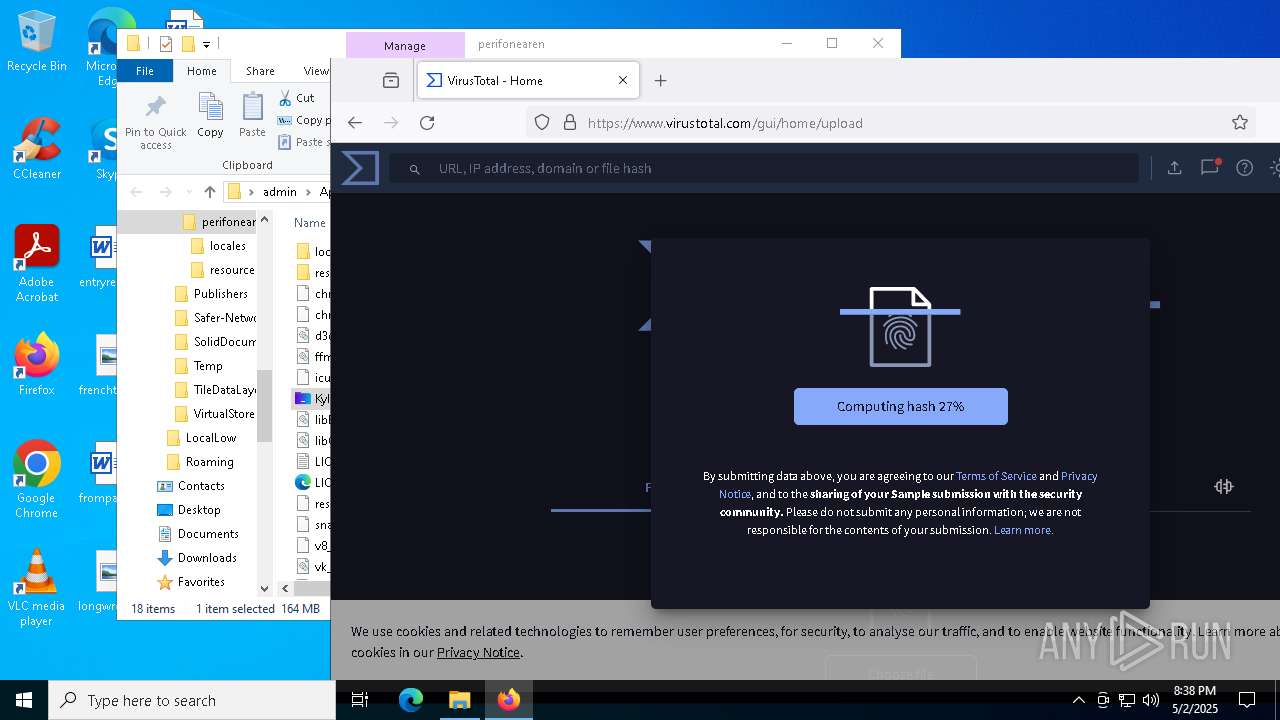
Task: Click the Computing hash 27% progress button
Action: 900,407
